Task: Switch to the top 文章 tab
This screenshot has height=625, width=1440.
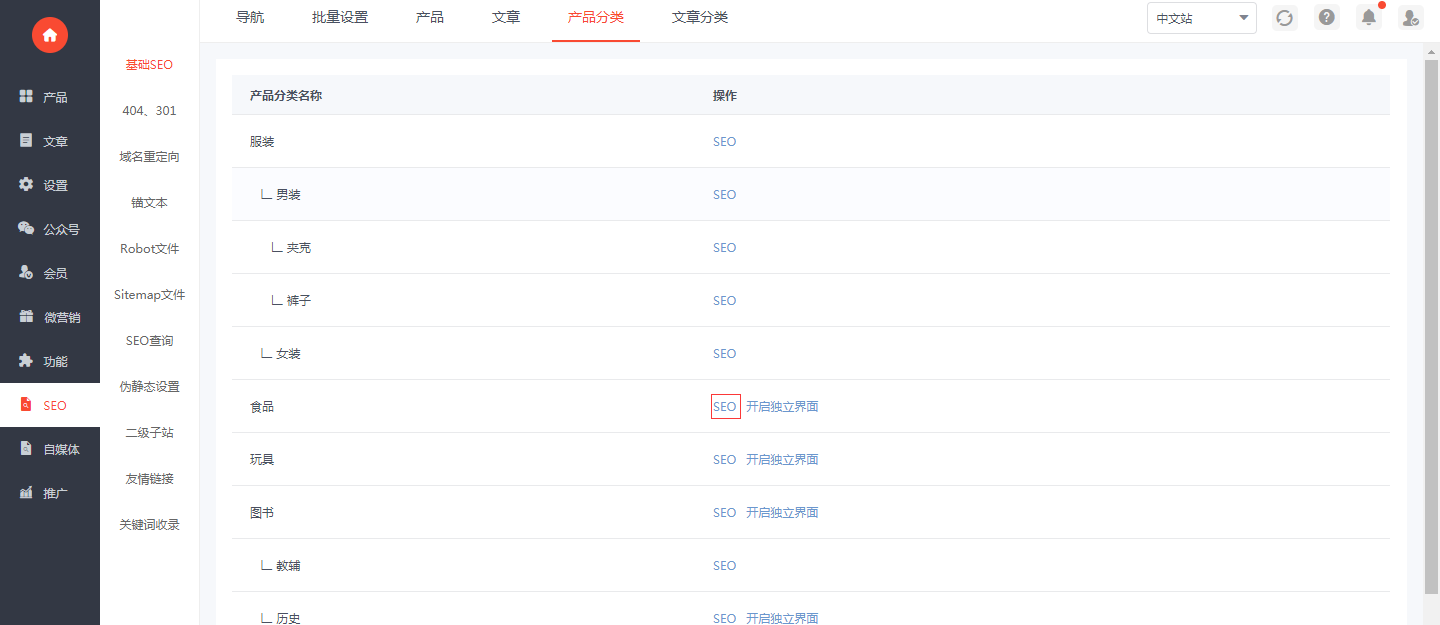Action: pyautogui.click(x=506, y=18)
